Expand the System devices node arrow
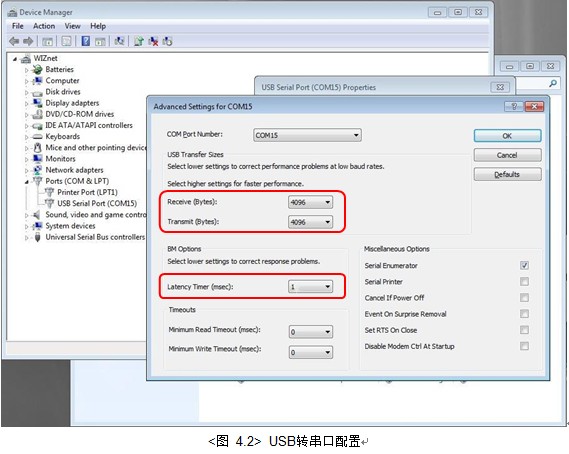 [26, 226]
